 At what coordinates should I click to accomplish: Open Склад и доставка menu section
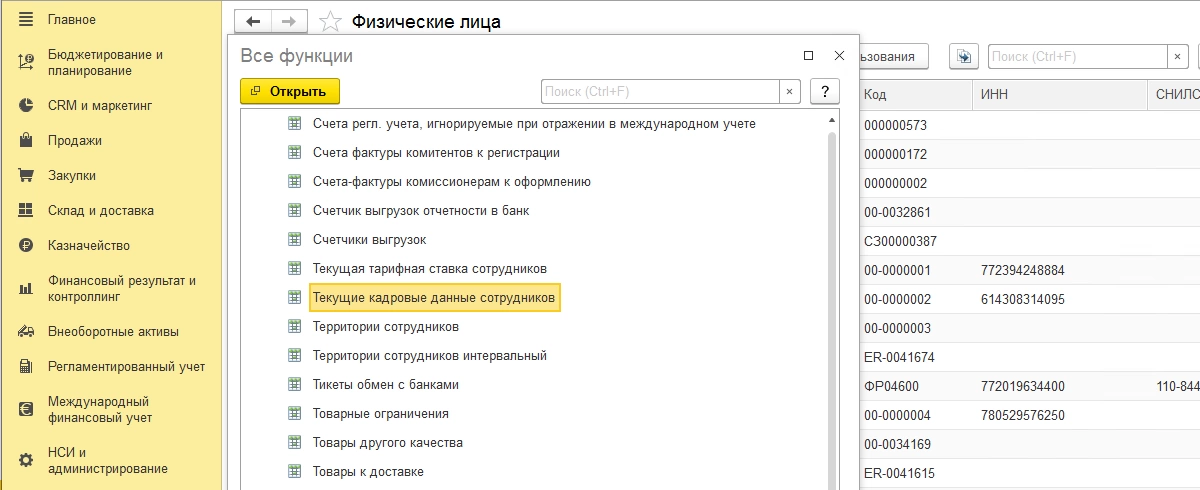pos(100,211)
